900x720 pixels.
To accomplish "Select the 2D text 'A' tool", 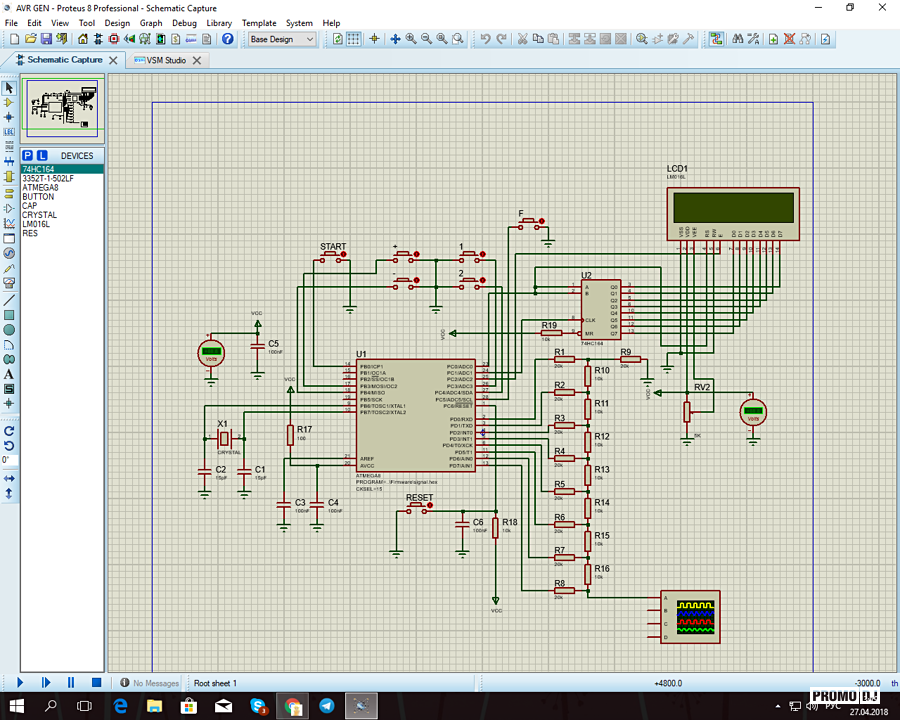I will [9, 374].
